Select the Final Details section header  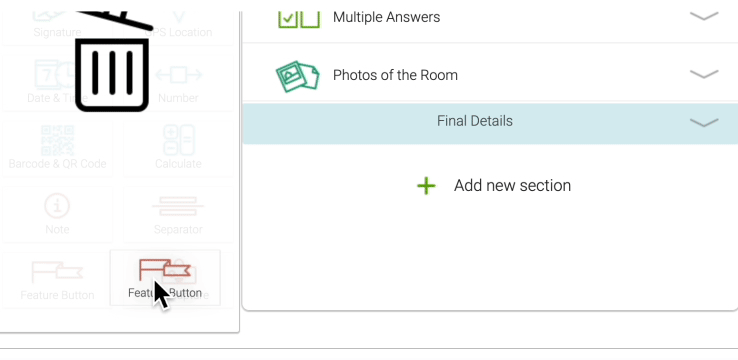pyautogui.click(x=490, y=123)
